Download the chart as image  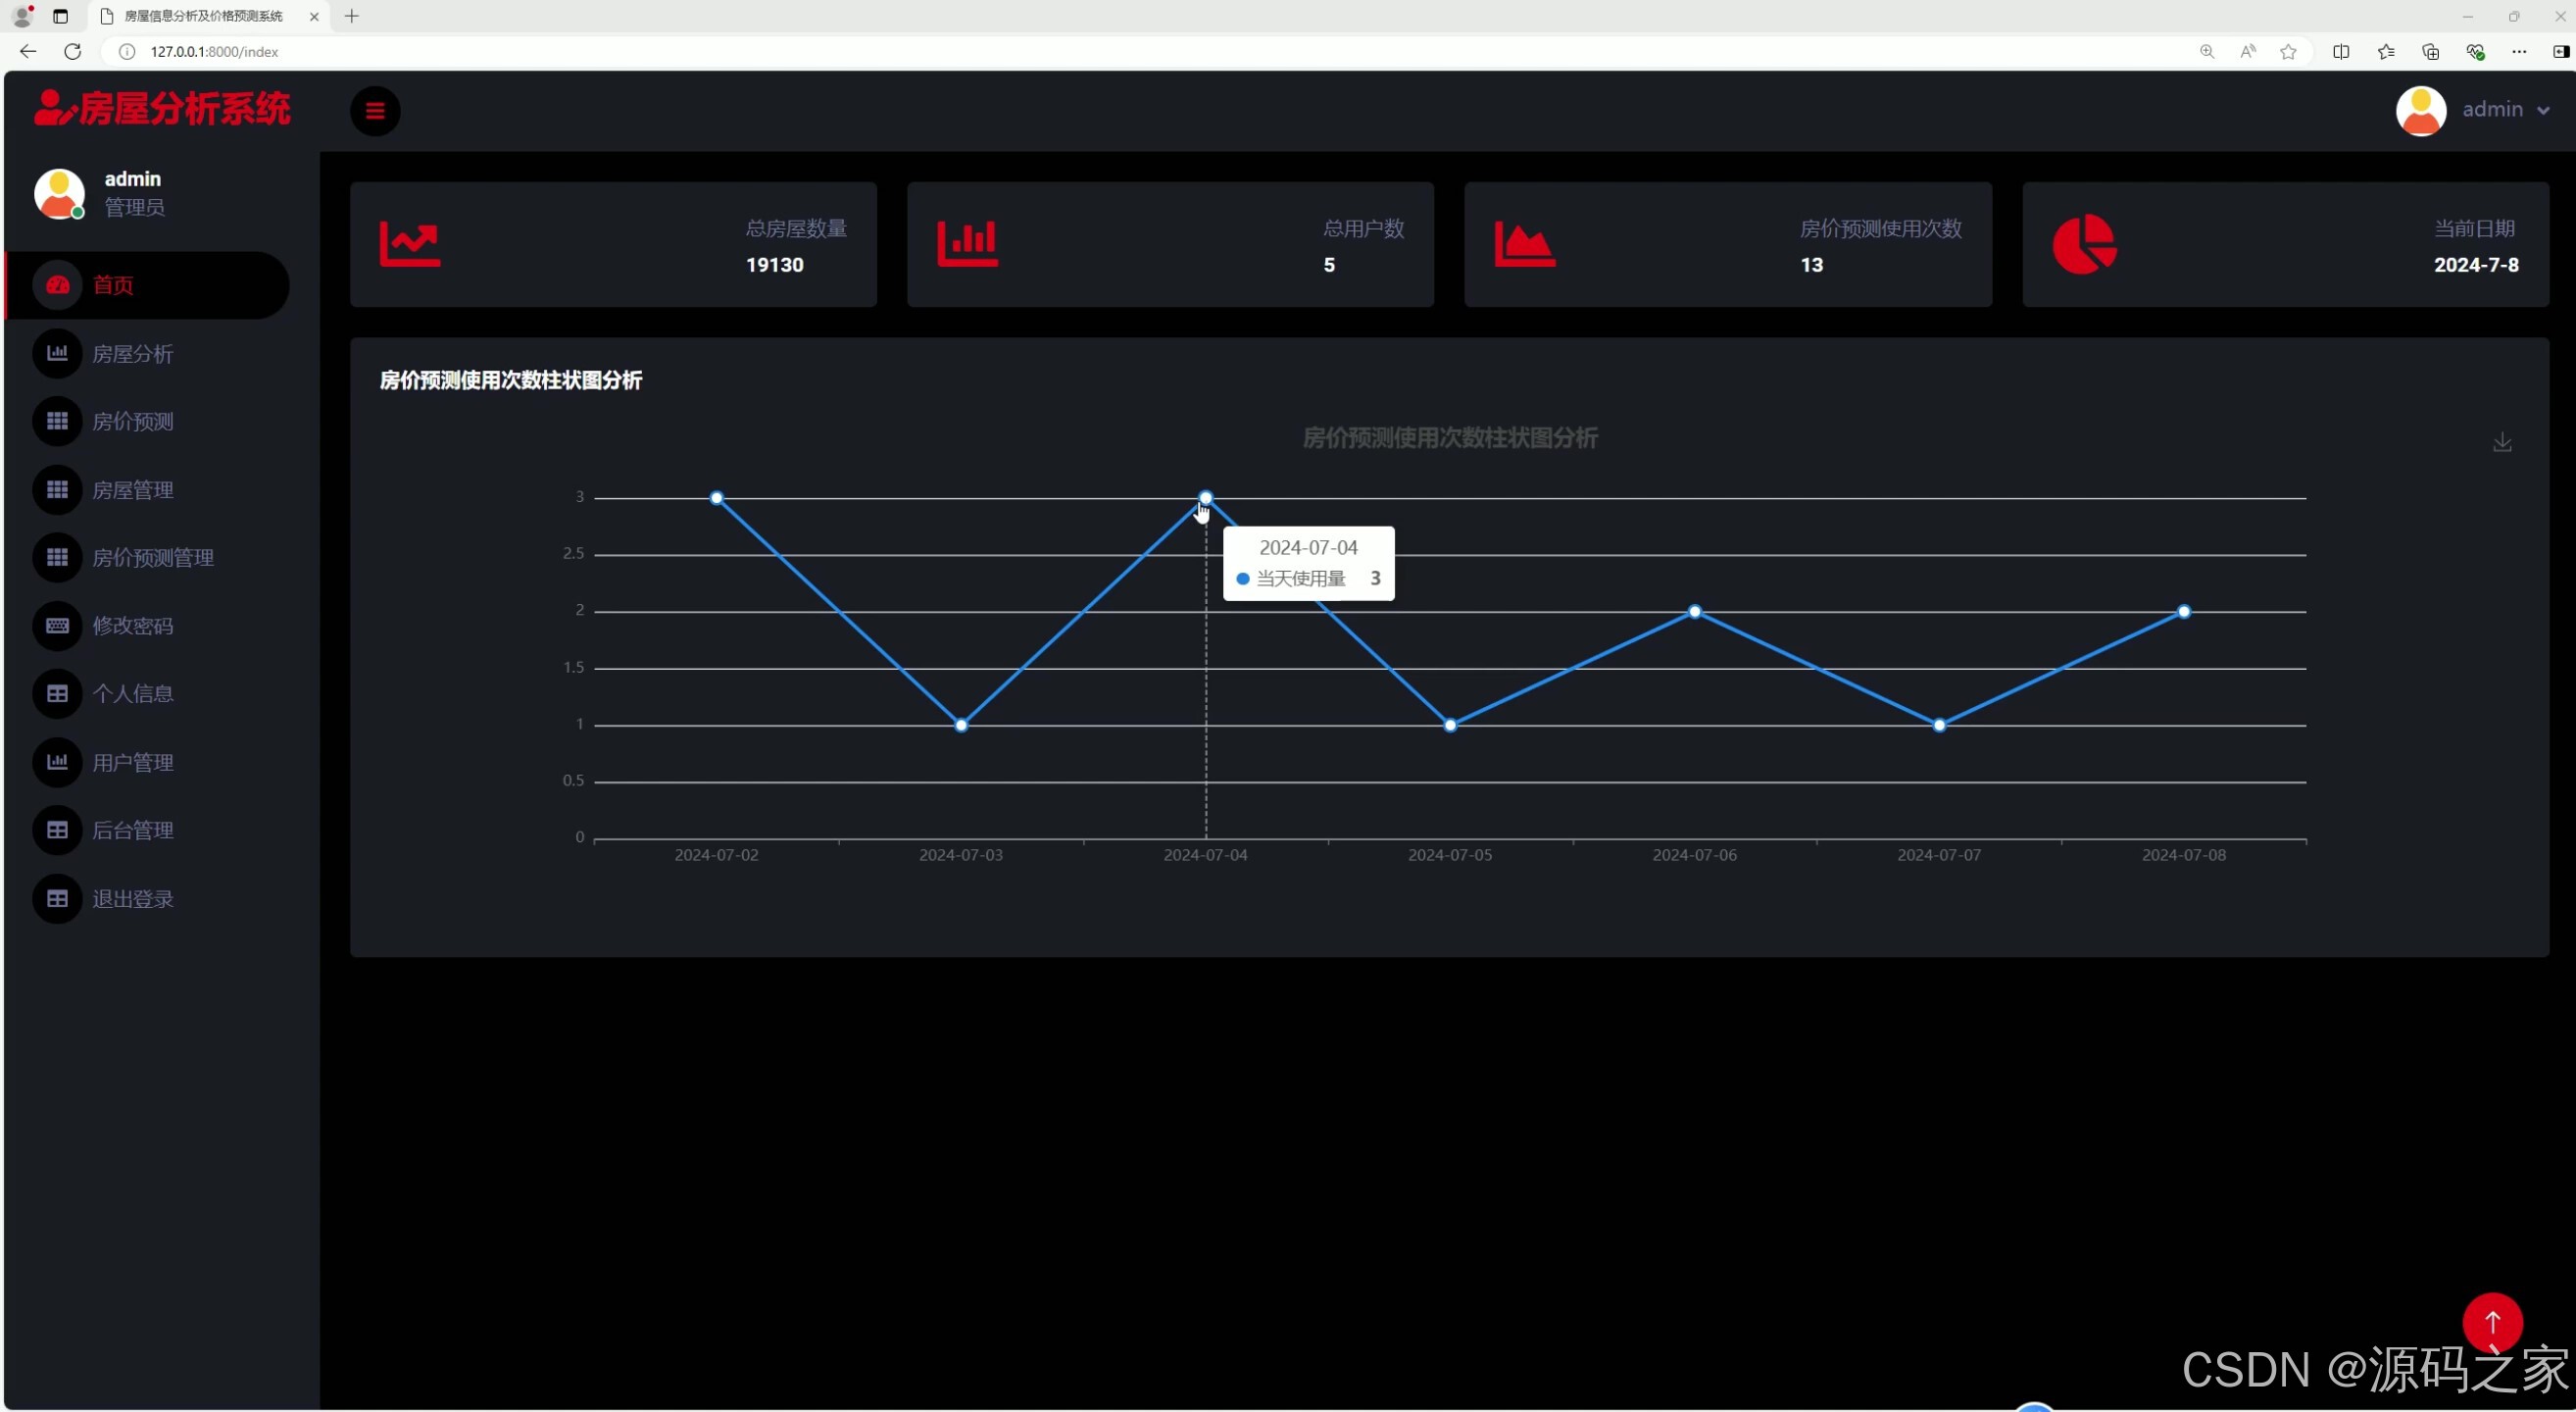pos(2502,442)
